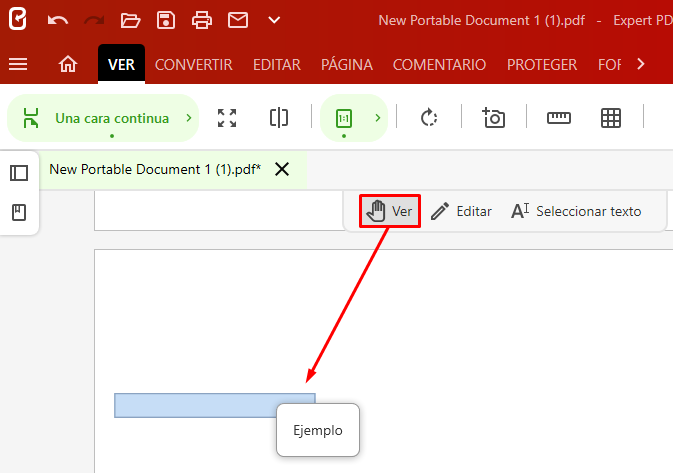Select the VER ribbon tab
This screenshot has height=473, width=673.
coord(121,64)
